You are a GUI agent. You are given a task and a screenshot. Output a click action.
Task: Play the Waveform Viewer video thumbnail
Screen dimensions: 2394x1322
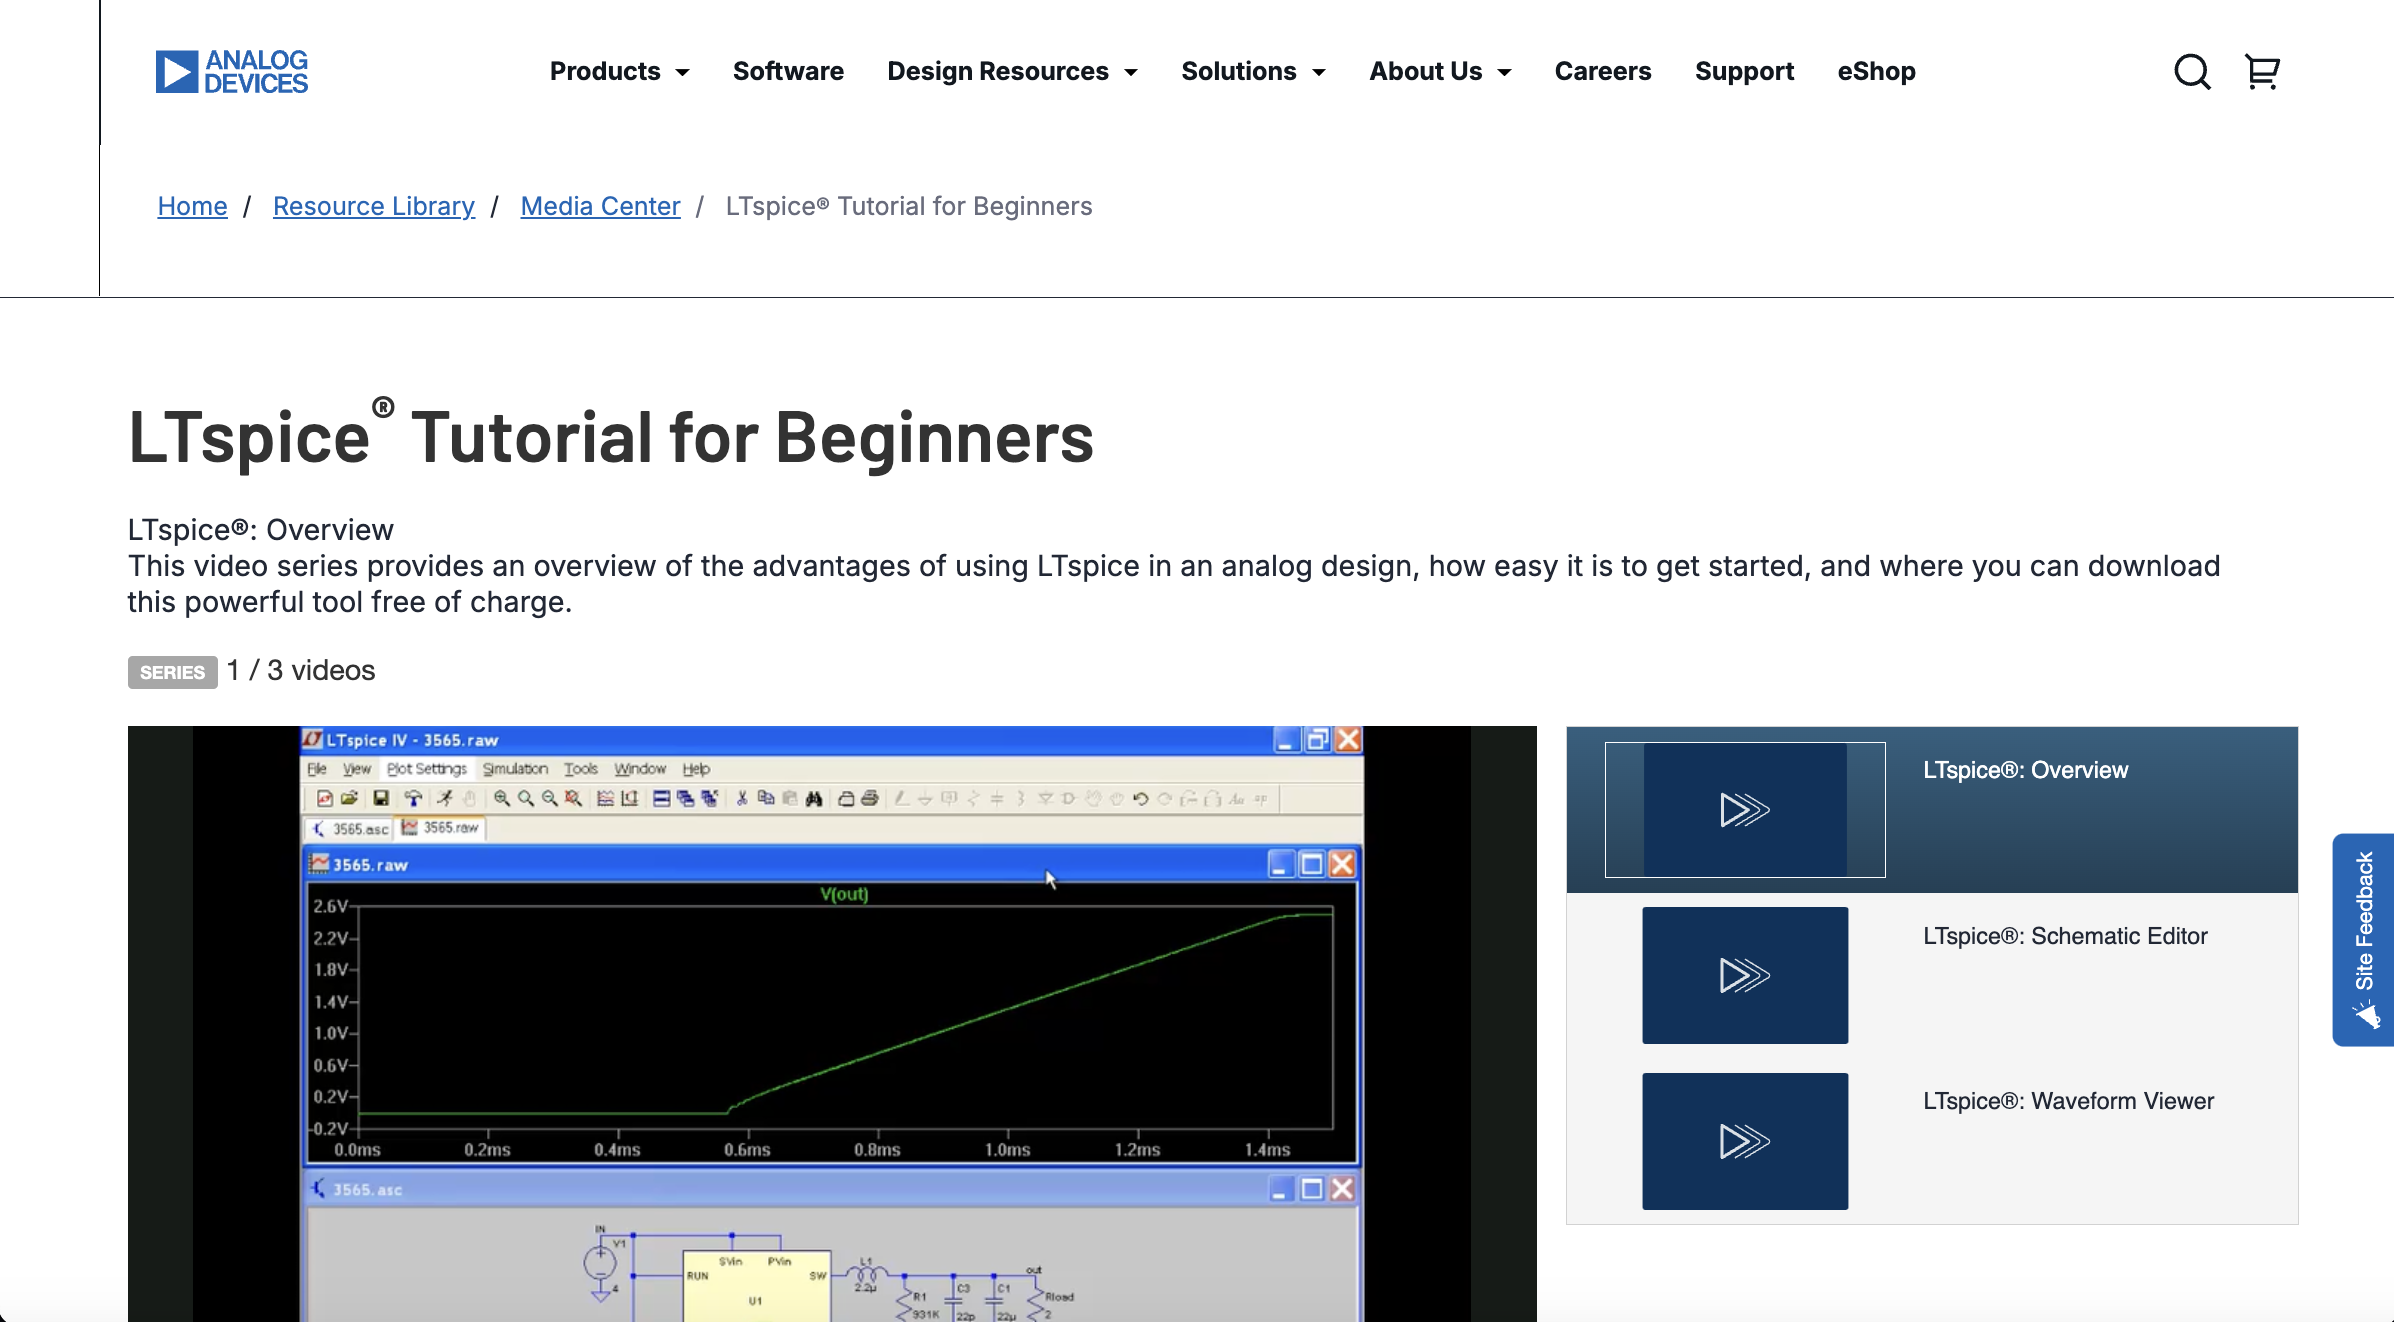pyautogui.click(x=1745, y=1141)
